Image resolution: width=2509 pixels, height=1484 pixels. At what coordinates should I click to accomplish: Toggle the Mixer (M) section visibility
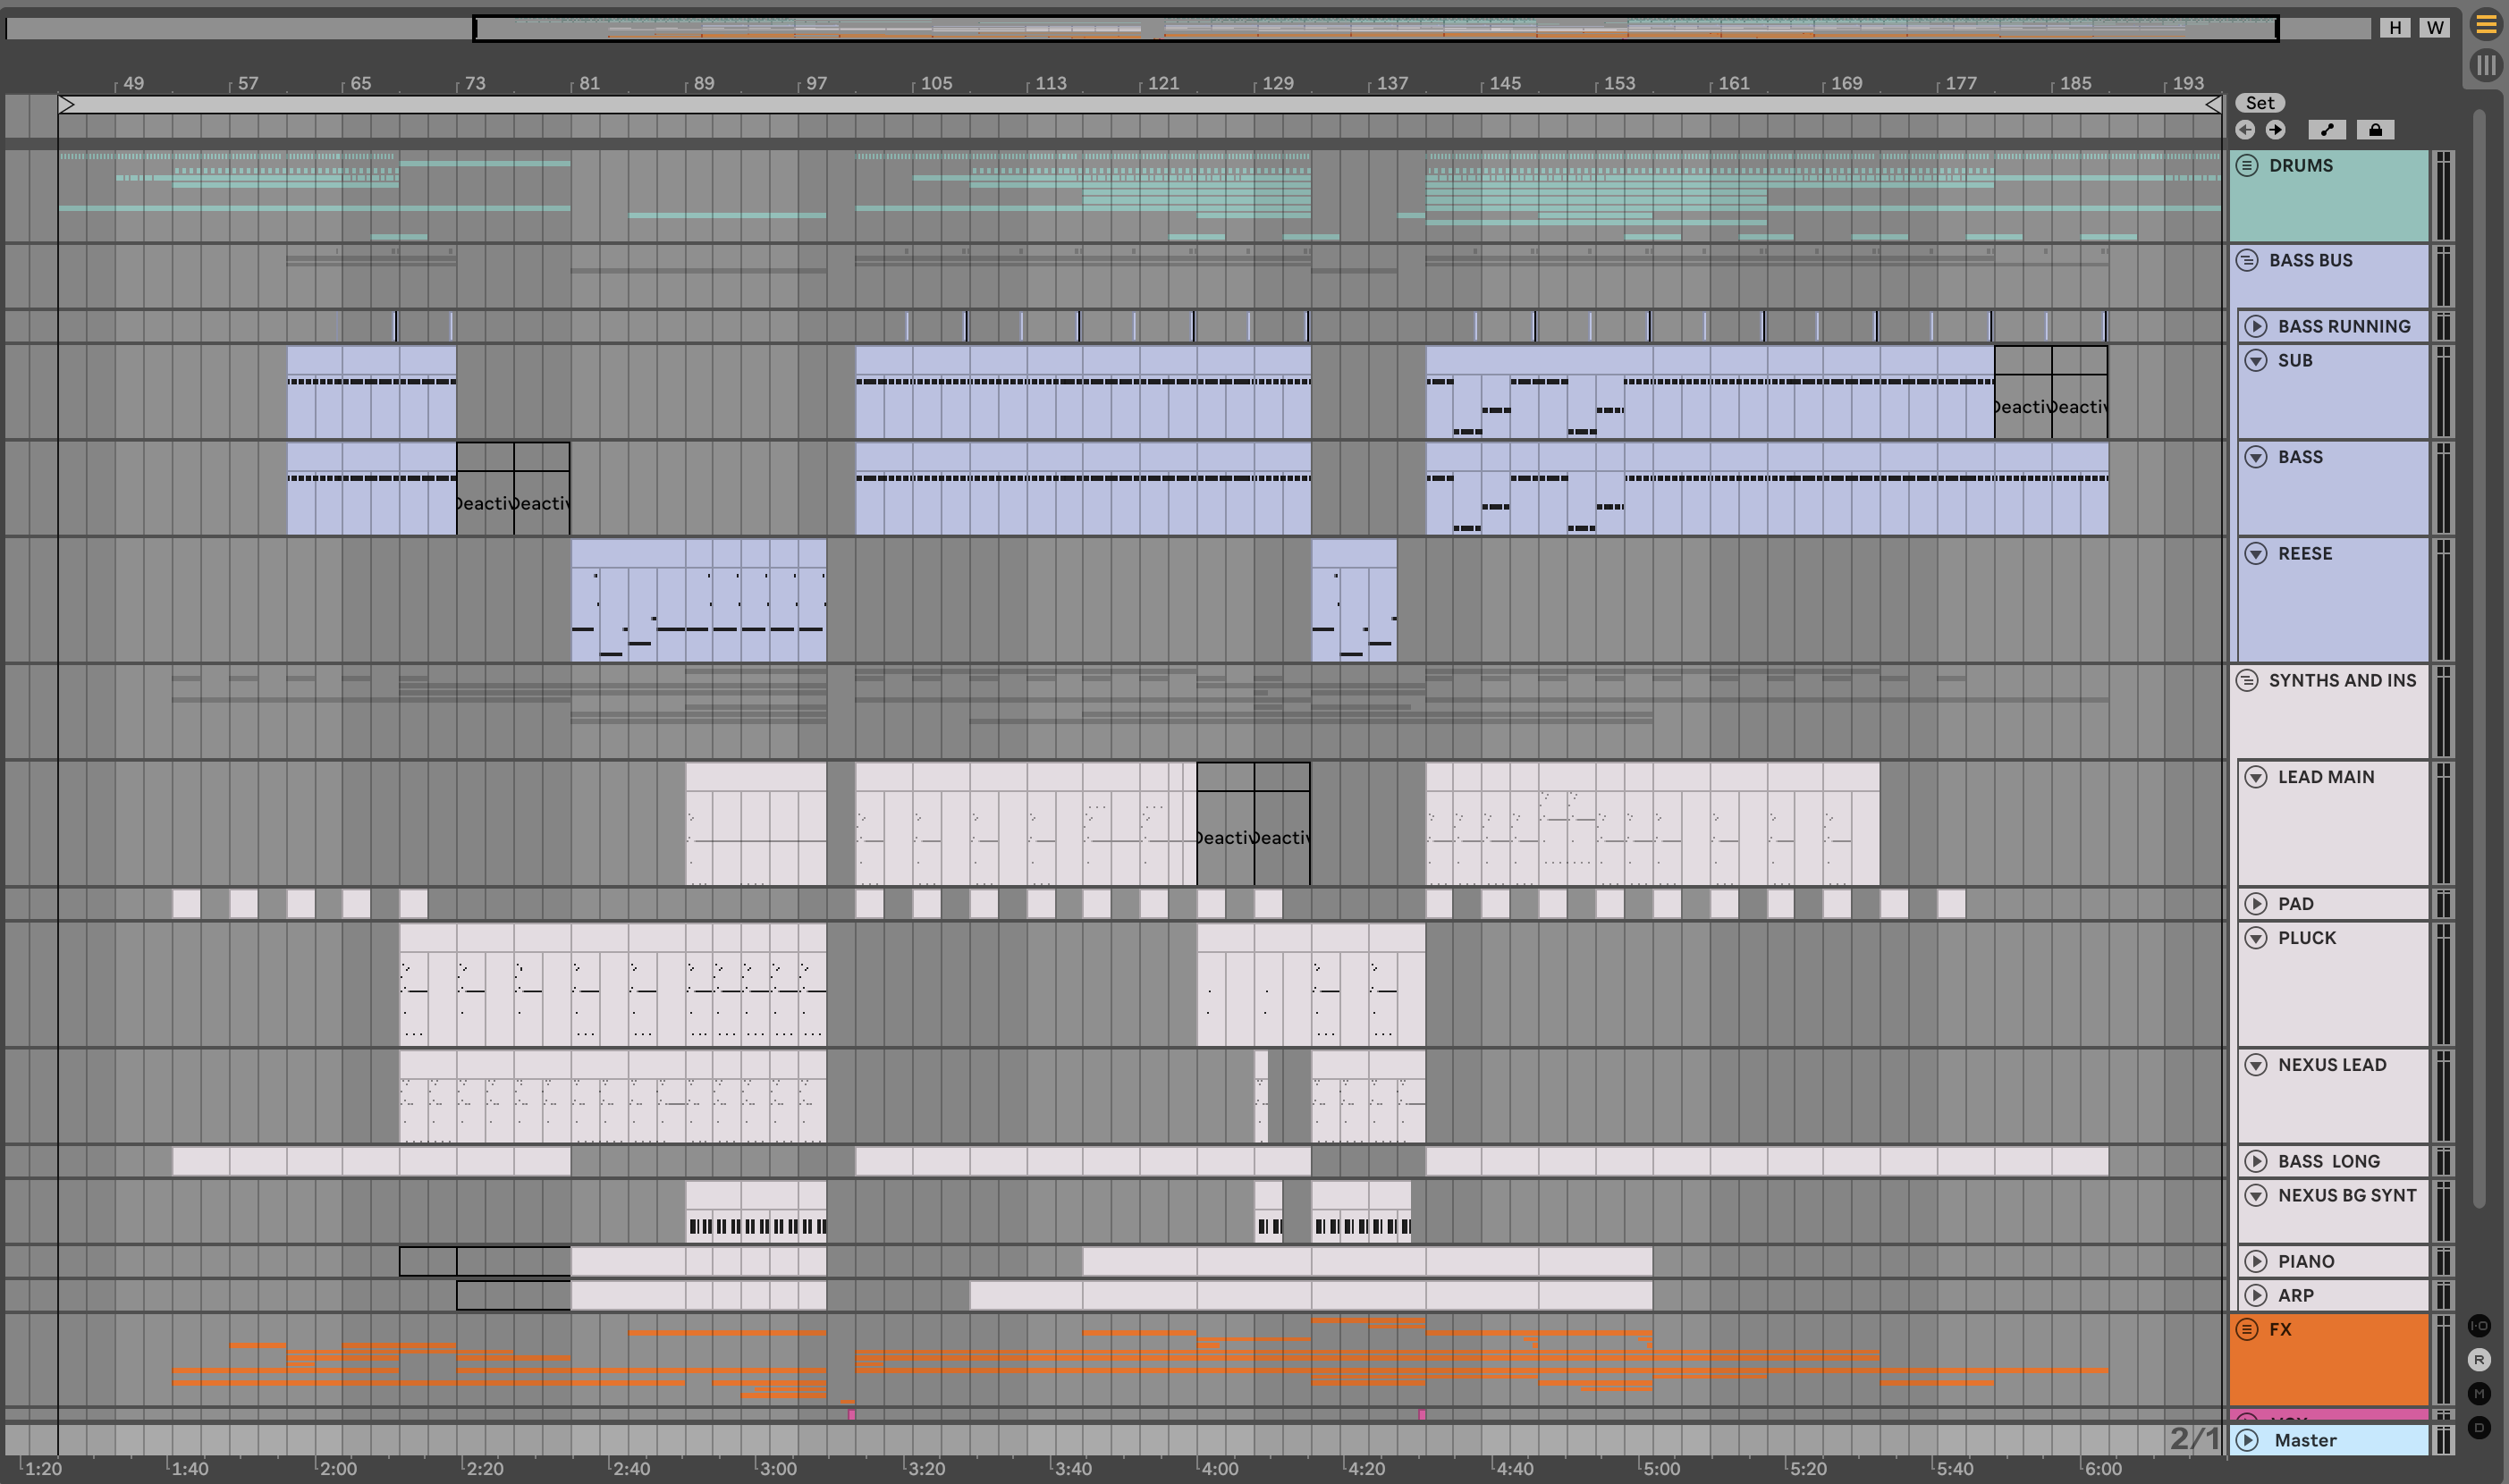pos(2479,1394)
